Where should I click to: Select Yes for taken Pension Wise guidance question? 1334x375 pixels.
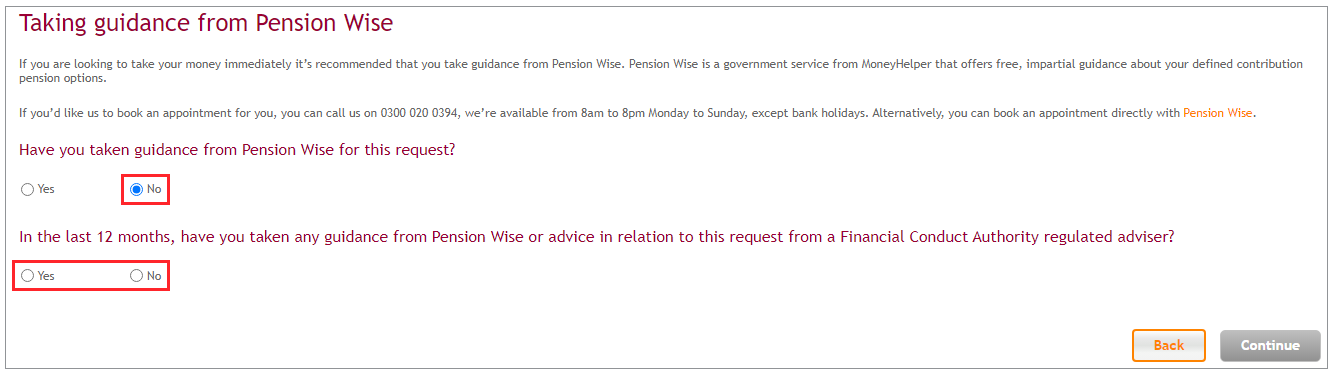pos(28,189)
